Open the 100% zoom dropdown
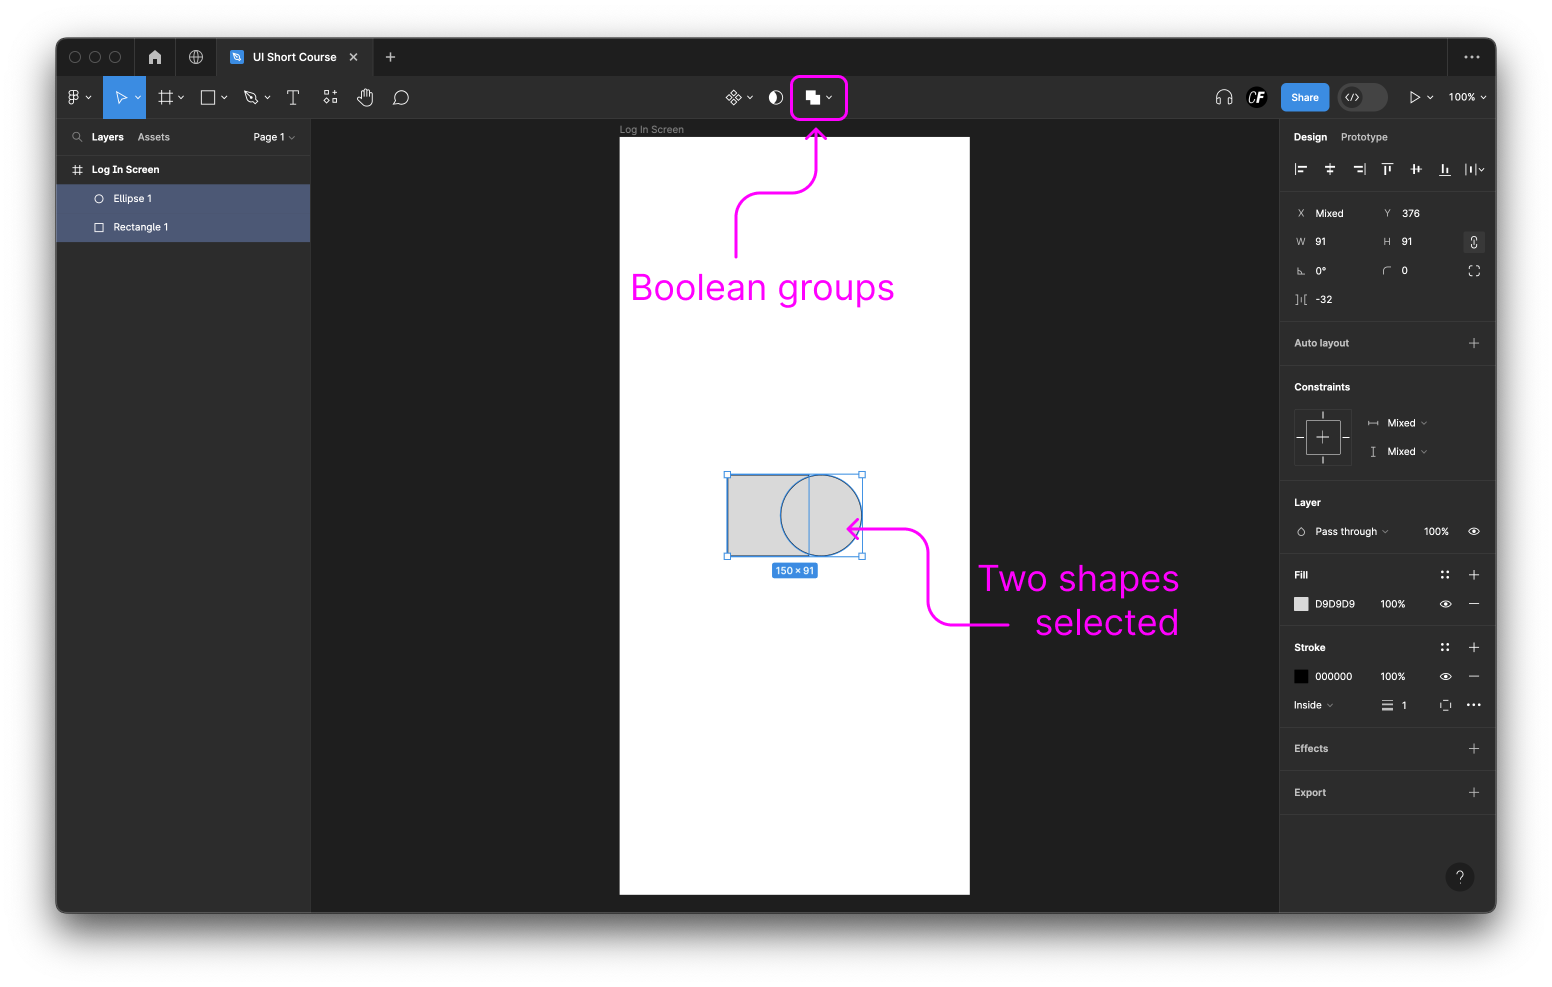This screenshot has width=1552, height=987. (x=1467, y=97)
